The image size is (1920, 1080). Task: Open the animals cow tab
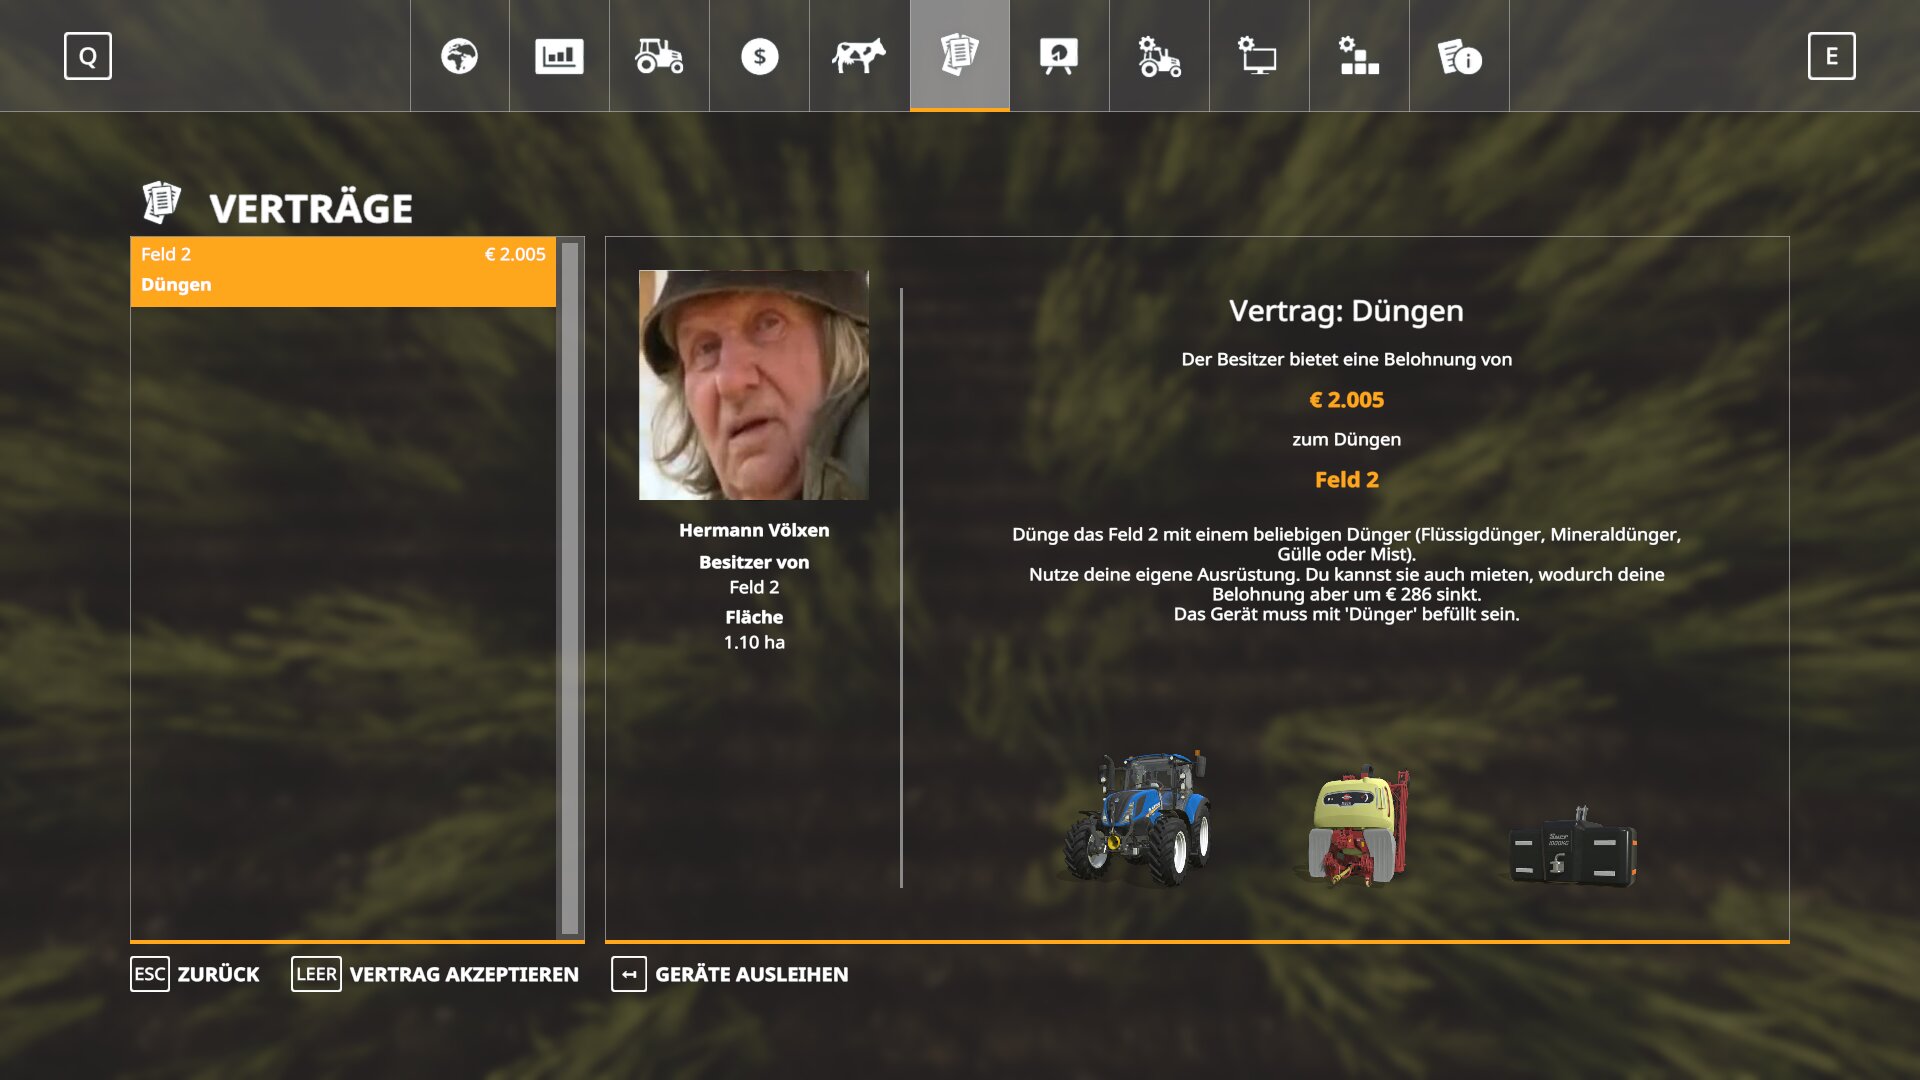(x=859, y=56)
